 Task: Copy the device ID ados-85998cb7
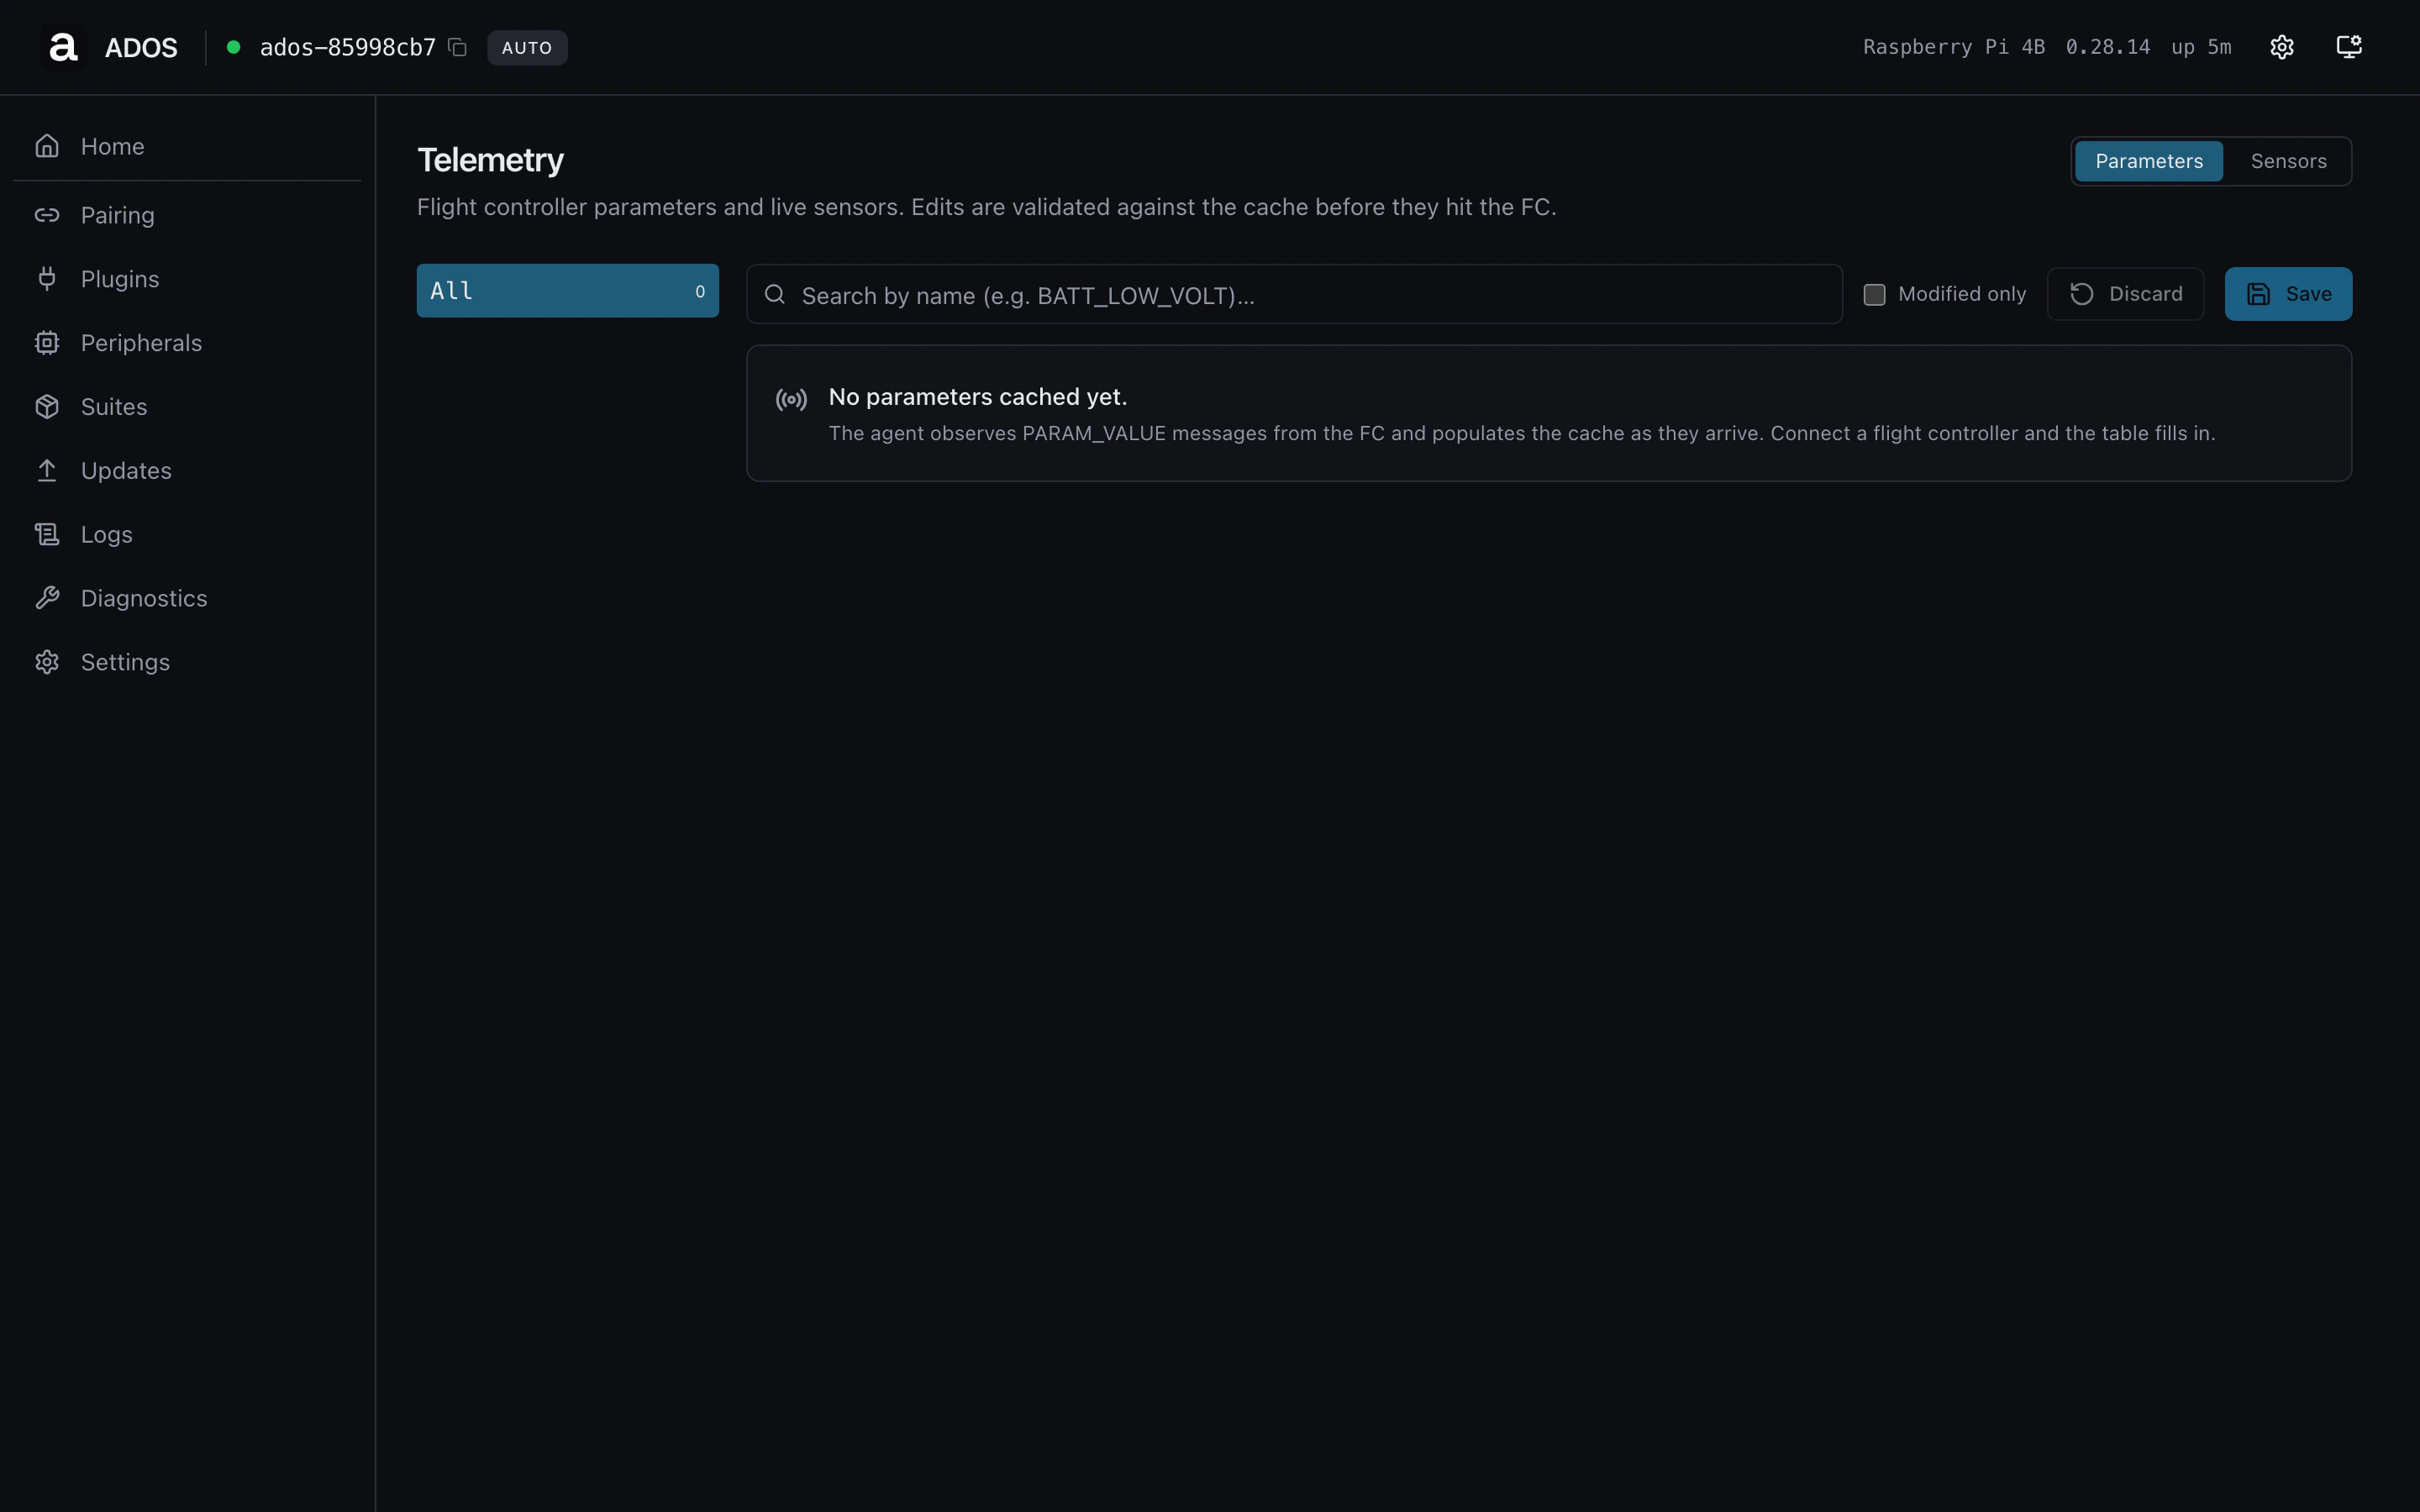coord(457,47)
